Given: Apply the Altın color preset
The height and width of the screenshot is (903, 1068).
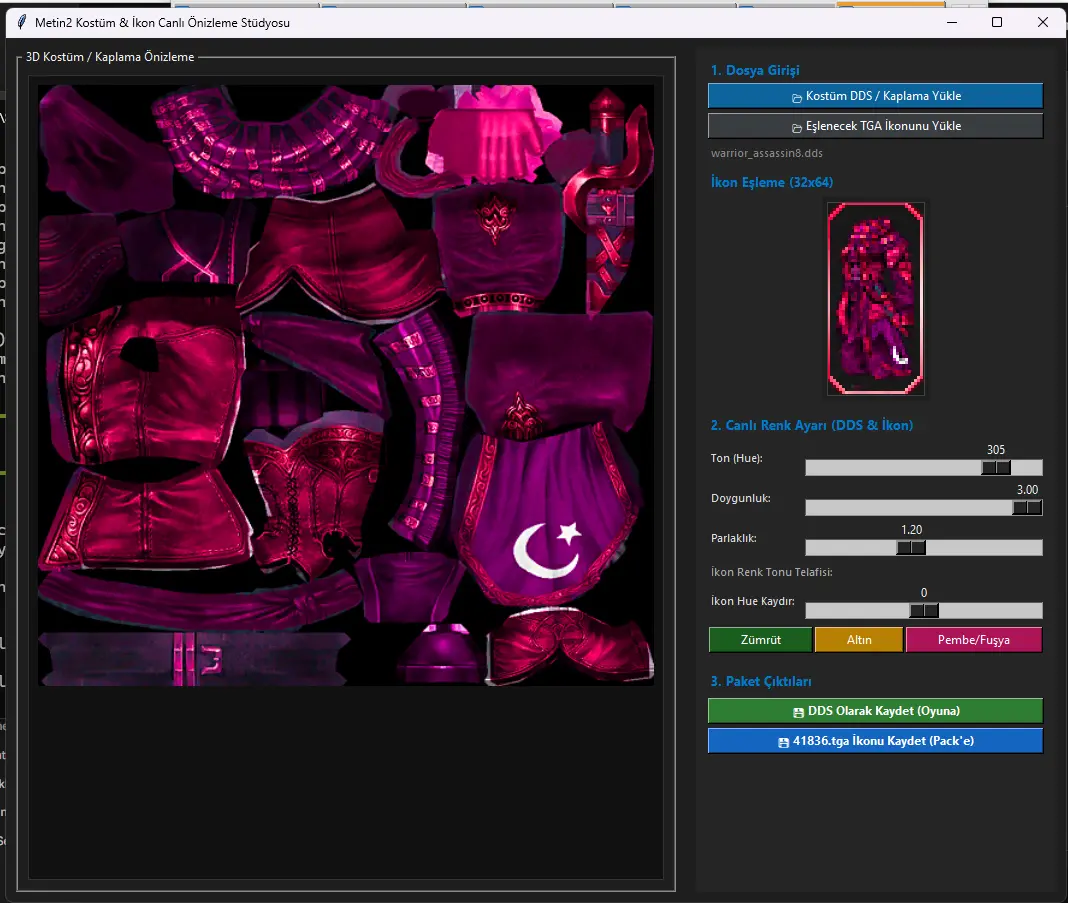Looking at the screenshot, I should (859, 640).
